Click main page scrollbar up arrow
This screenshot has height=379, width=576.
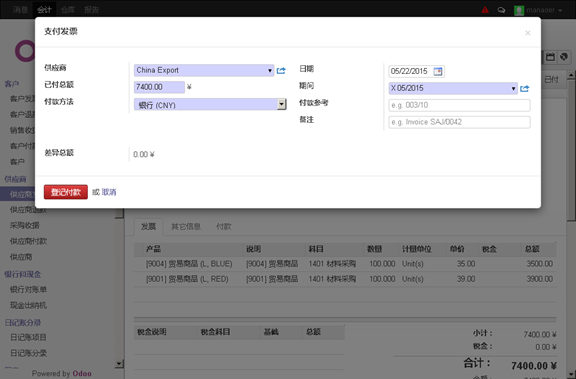(x=571, y=75)
